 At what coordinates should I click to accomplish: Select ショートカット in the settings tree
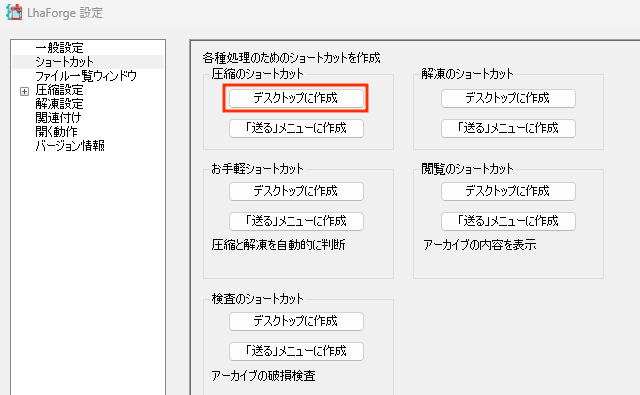pos(64,62)
